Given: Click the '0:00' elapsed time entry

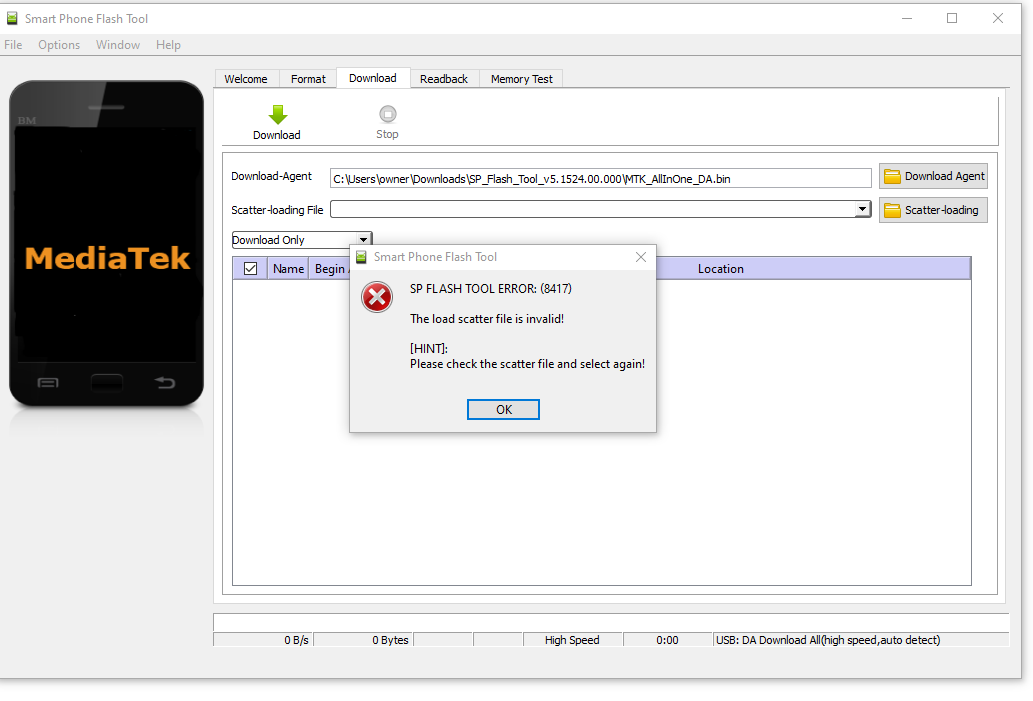Looking at the screenshot, I should click(667, 640).
